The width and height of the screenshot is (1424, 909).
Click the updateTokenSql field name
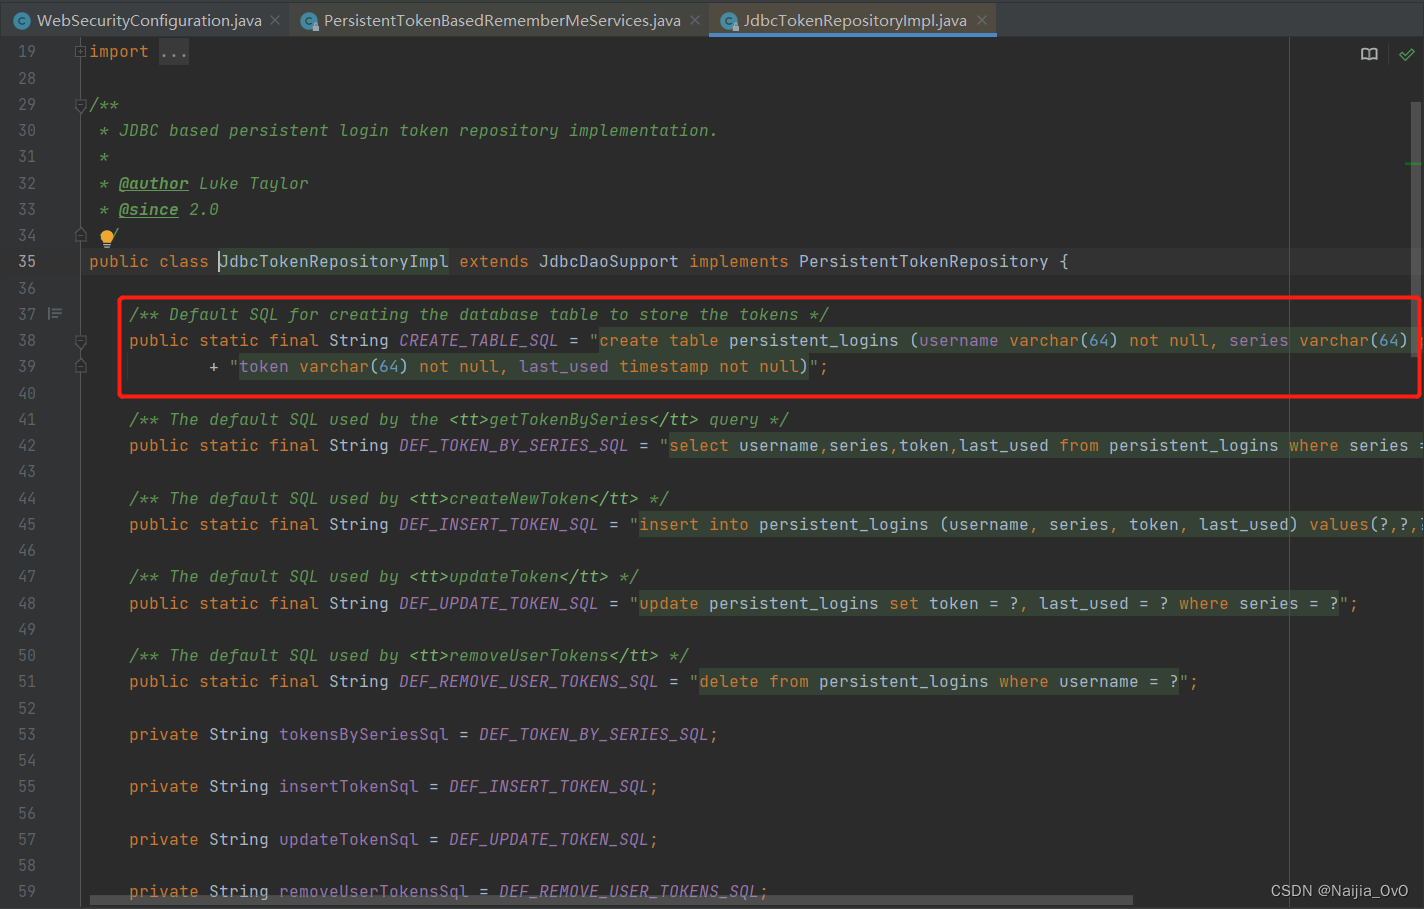pyautogui.click(x=348, y=839)
